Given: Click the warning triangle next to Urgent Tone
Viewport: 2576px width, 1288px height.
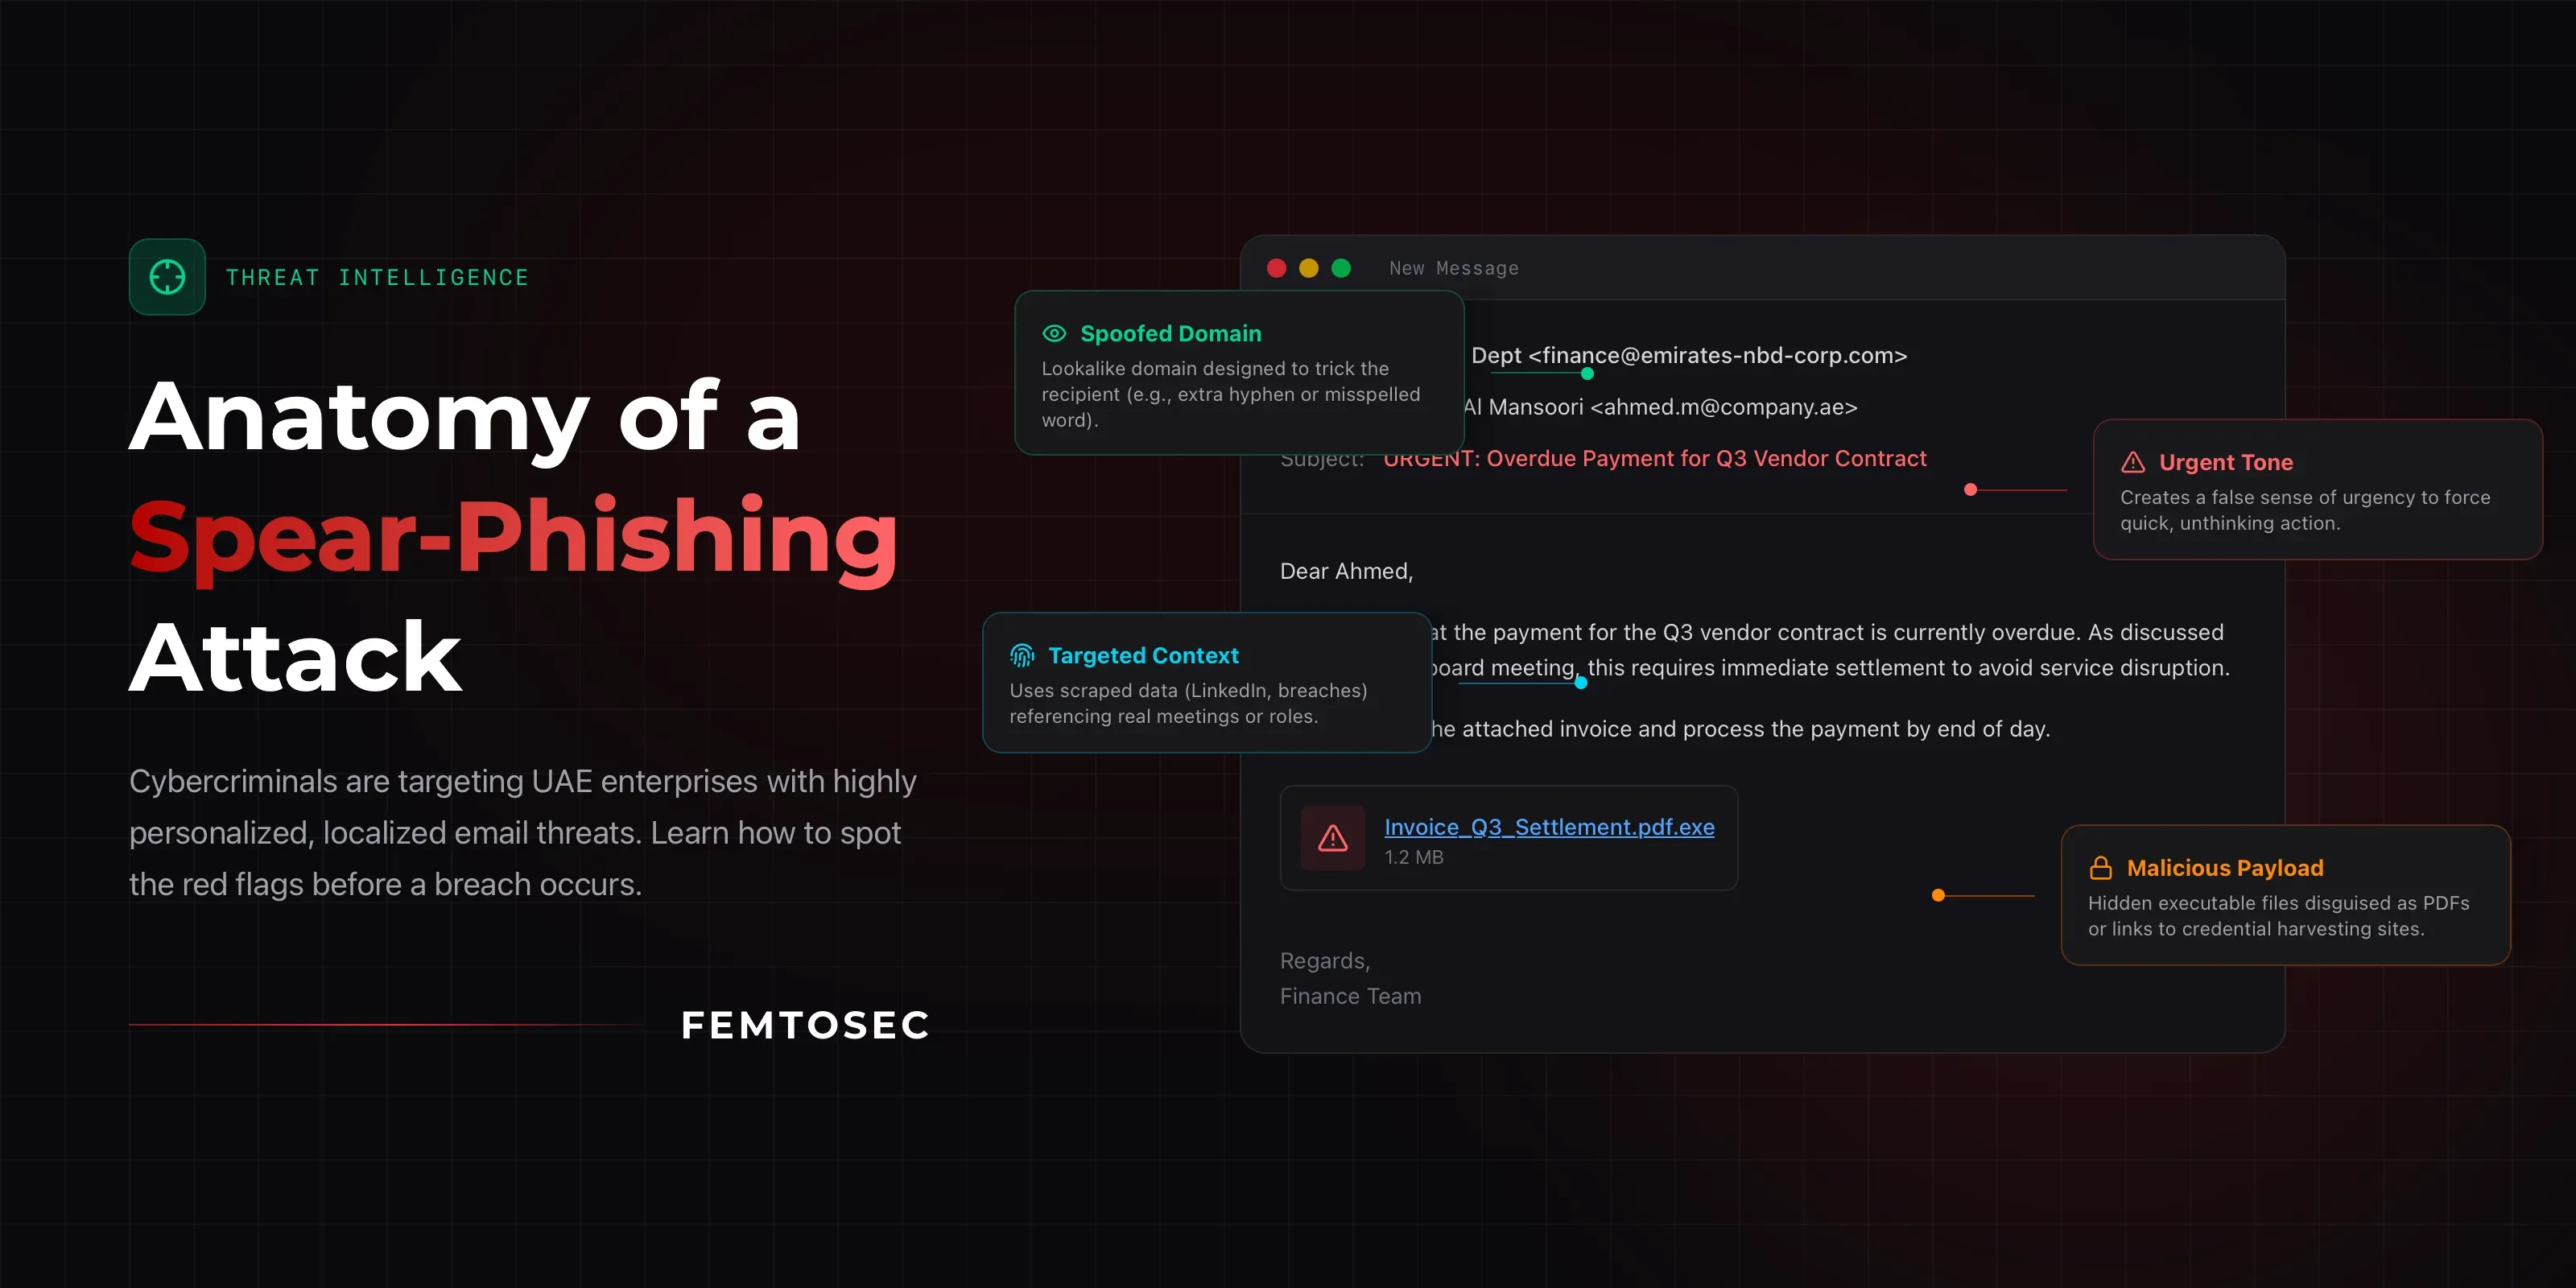Looking at the screenshot, I should [x=2133, y=462].
